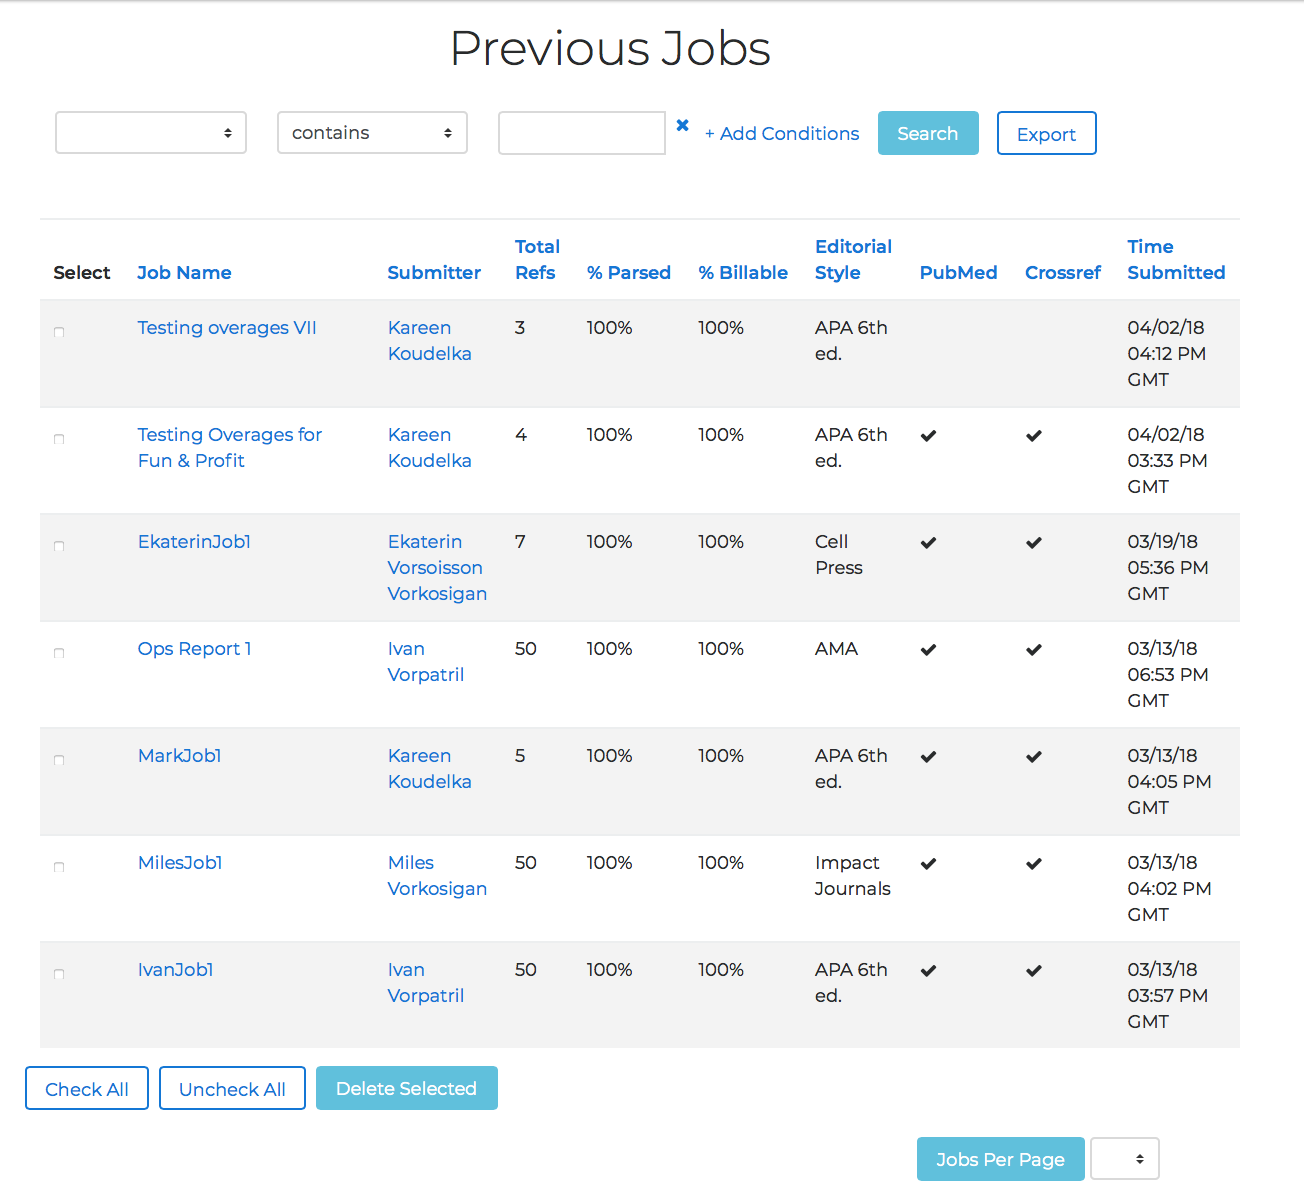The height and width of the screenshot is (1196, 1304).
Task: Focus the search value text field
Action: coord(582,133)
